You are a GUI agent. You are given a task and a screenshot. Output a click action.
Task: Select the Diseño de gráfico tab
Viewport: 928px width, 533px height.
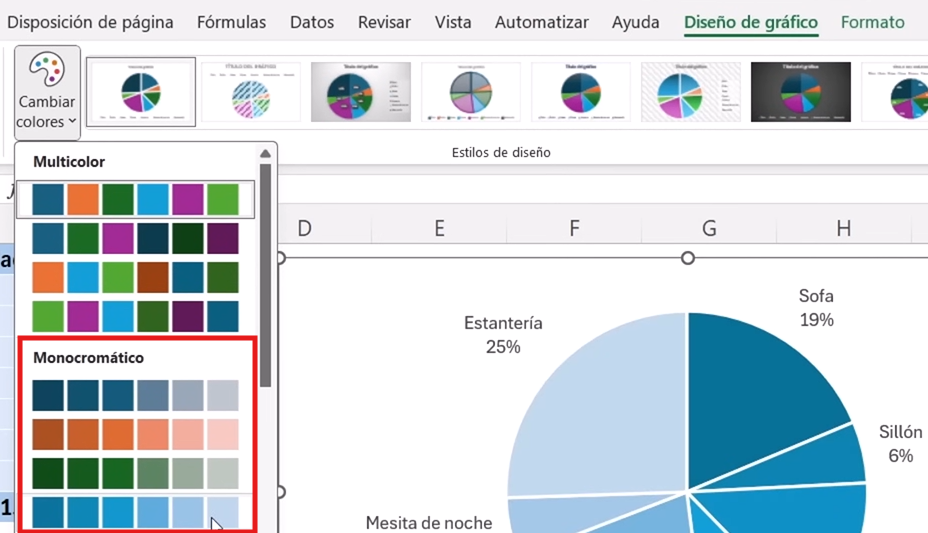pyautogui.click(x=751, y=22)
